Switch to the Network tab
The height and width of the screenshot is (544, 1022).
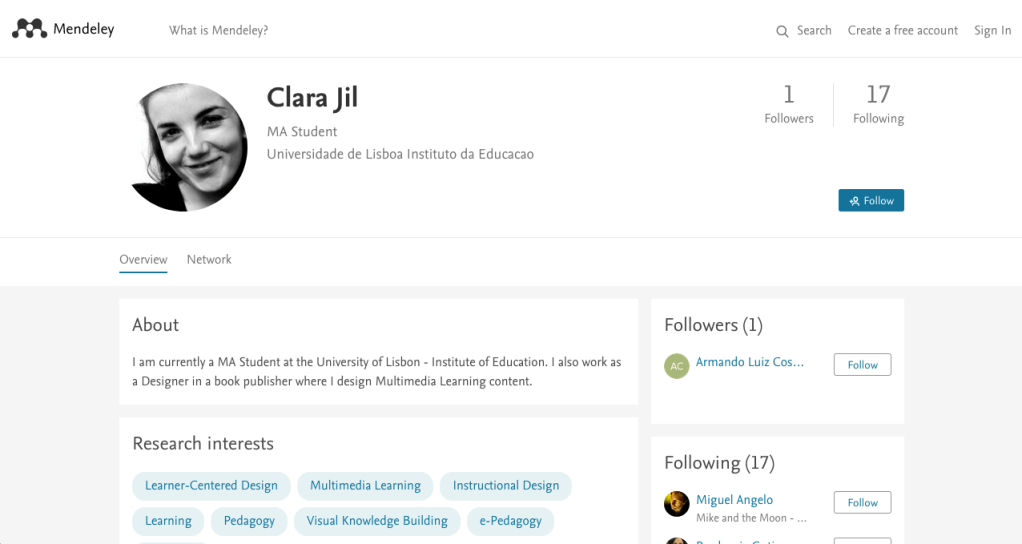click(x=209, y=259)
